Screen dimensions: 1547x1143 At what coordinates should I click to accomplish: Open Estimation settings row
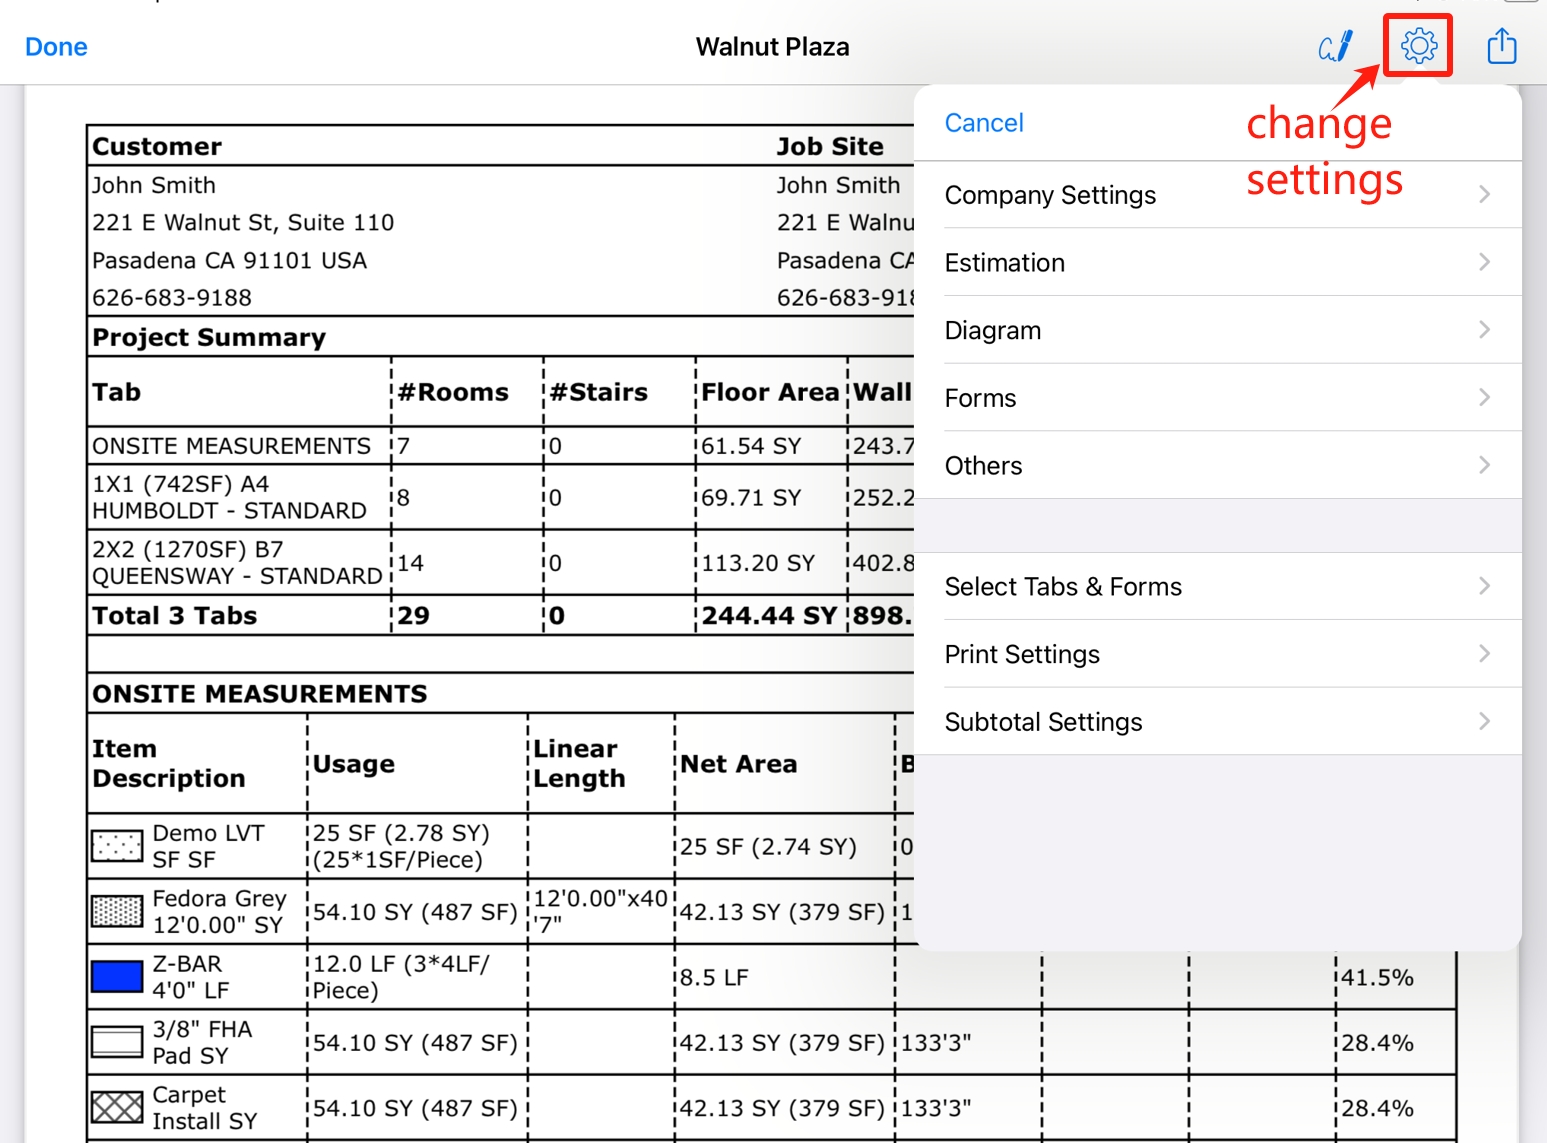click(1218, 263)
